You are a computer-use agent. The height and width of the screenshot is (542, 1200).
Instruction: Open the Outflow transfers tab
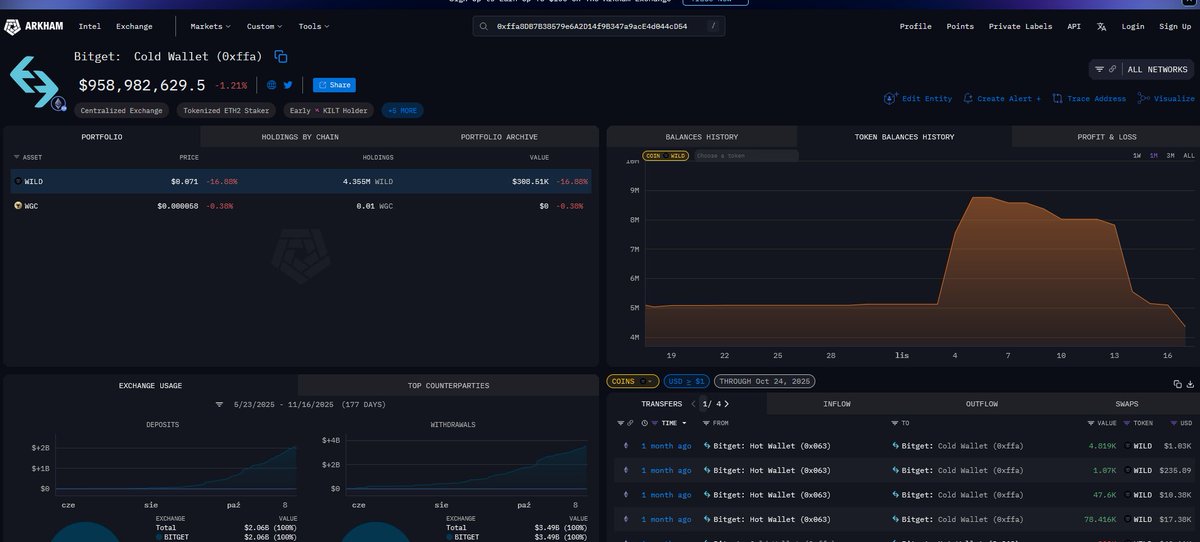(x=982, y=404)
